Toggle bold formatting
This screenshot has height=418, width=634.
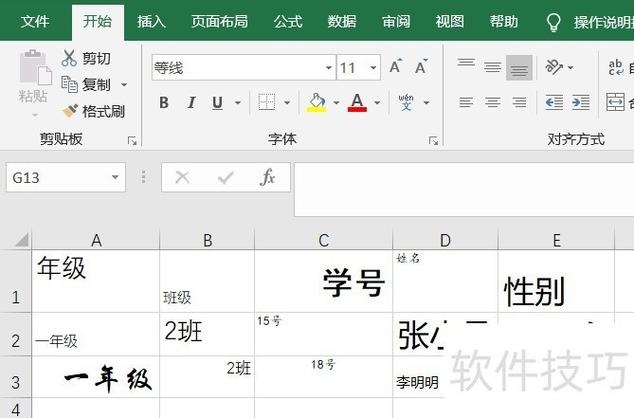click(x=164, y=103)
